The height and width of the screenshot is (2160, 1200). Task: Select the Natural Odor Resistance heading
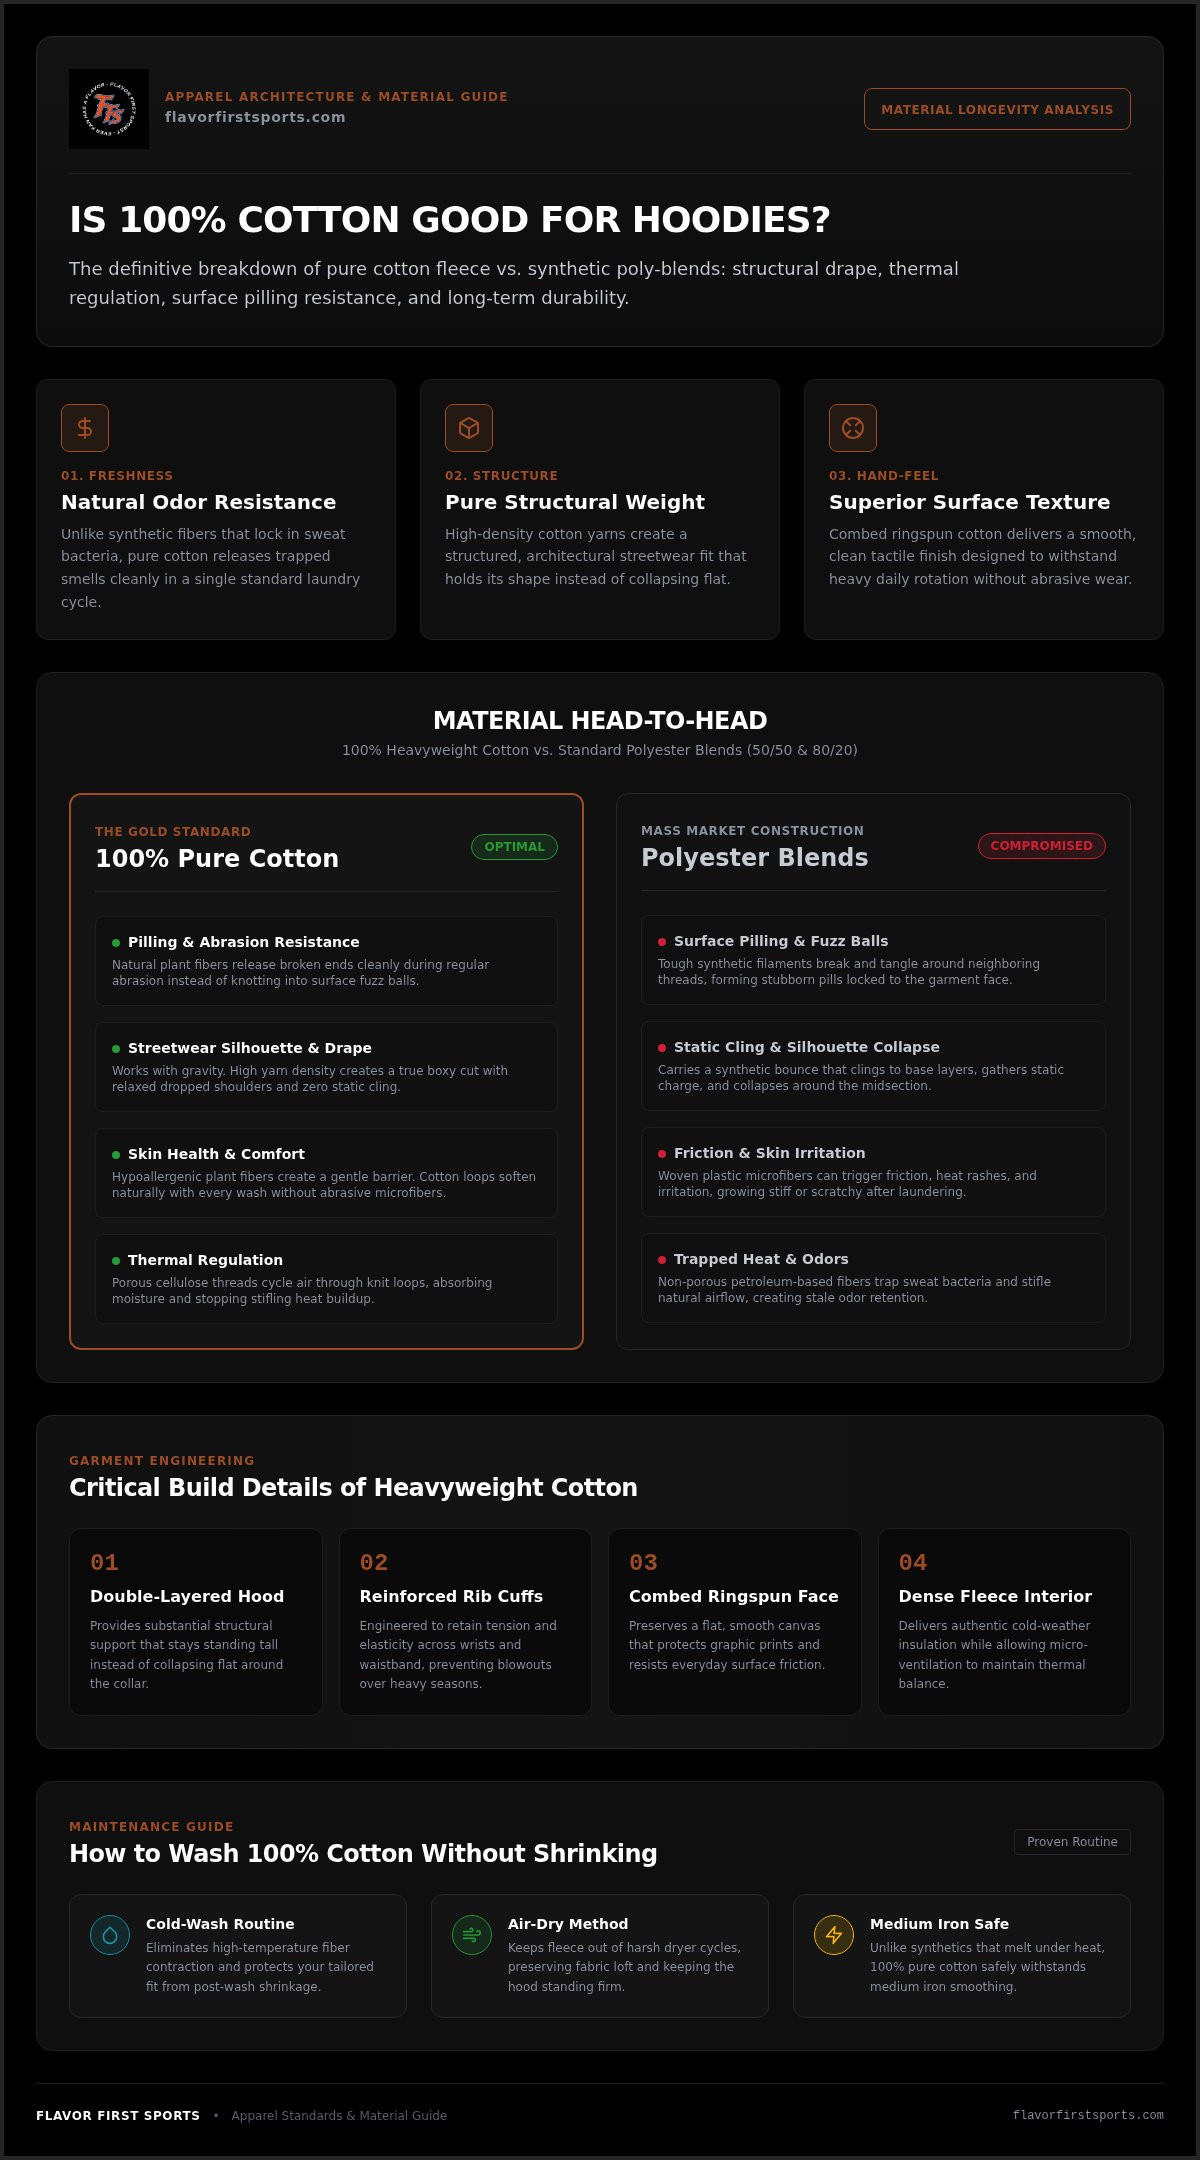pyautogui.click(x=198, y=502)
